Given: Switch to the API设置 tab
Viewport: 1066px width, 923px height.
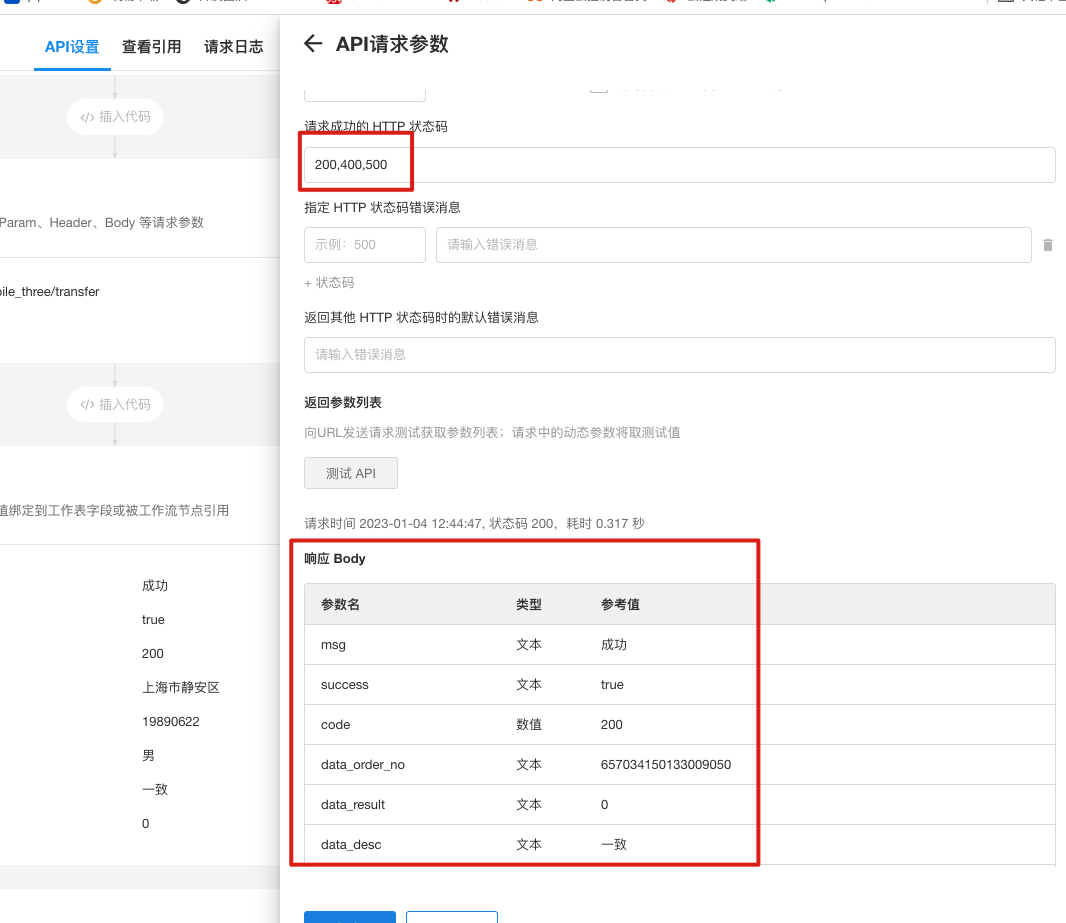Looking at the screenshot, I should click(72, 46).
